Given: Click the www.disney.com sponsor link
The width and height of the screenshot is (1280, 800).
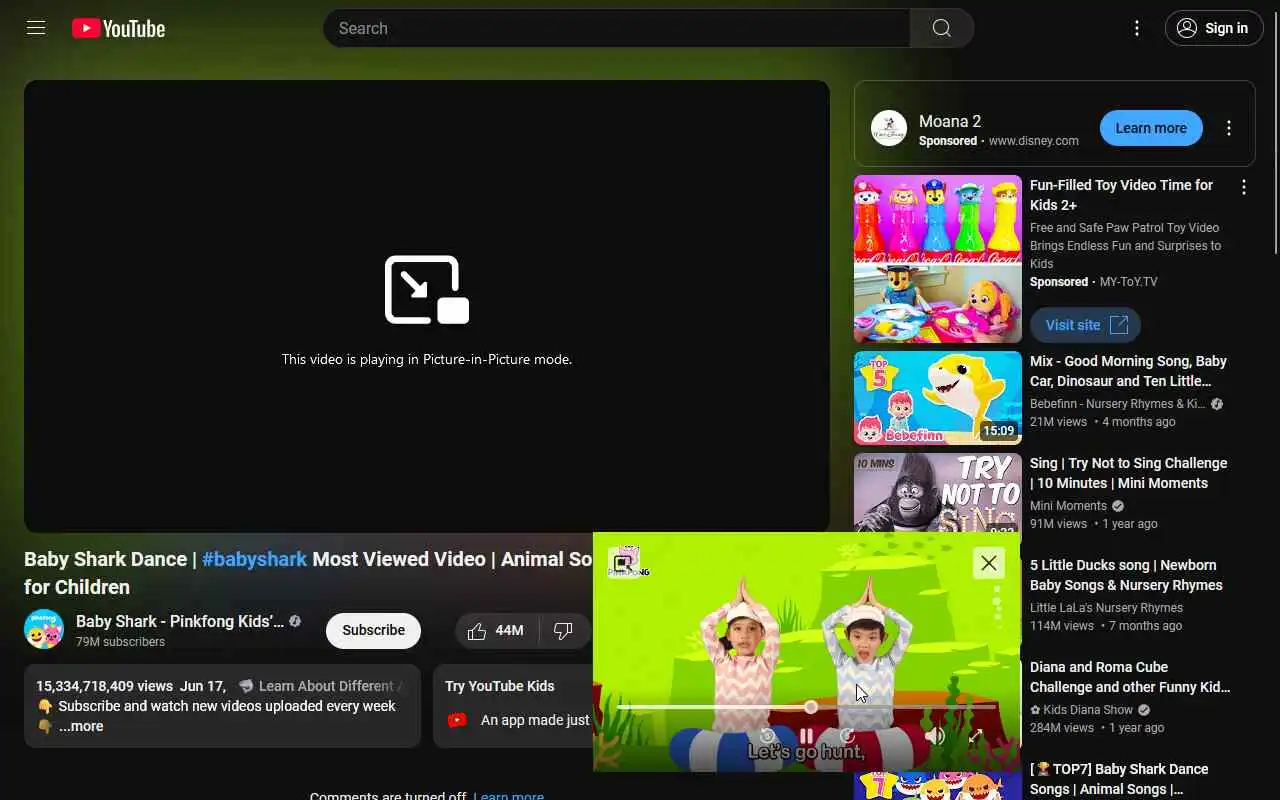Looking at the screenshot, I should tap(1034, 141).
